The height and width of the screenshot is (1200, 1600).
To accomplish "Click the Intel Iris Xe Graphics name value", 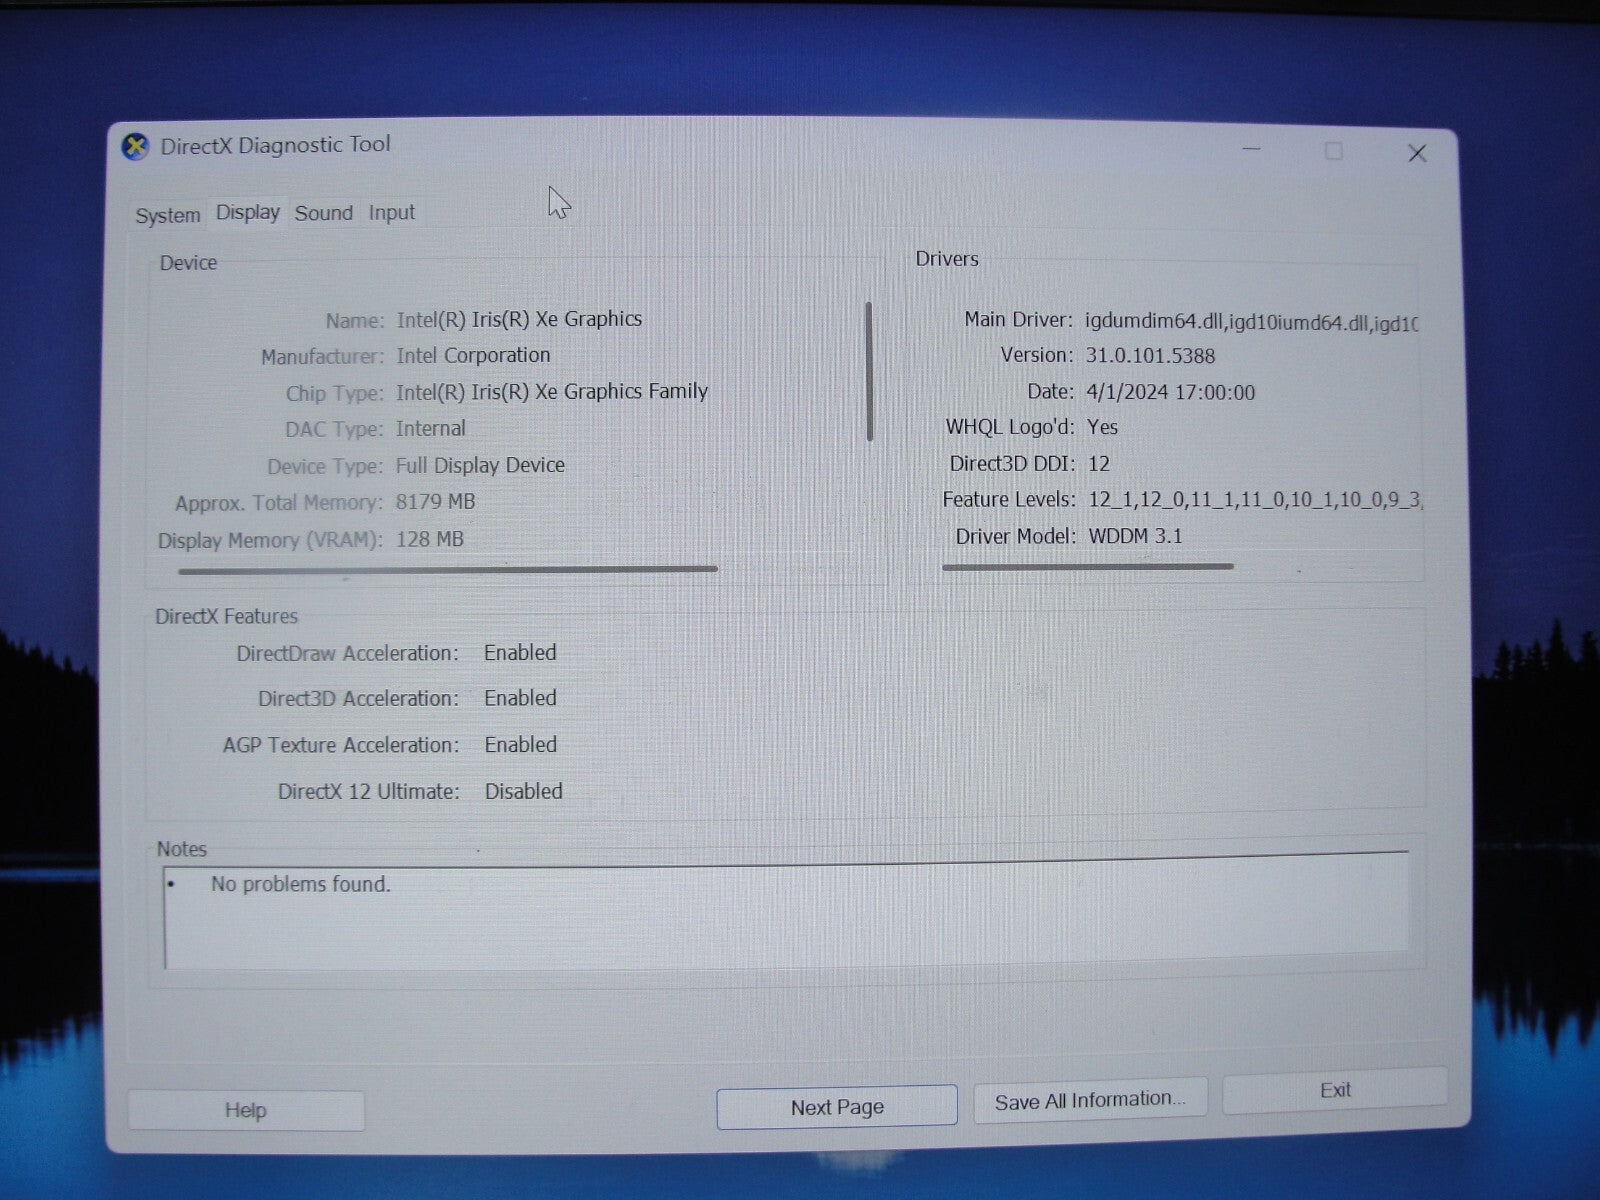I will (518, 319).
